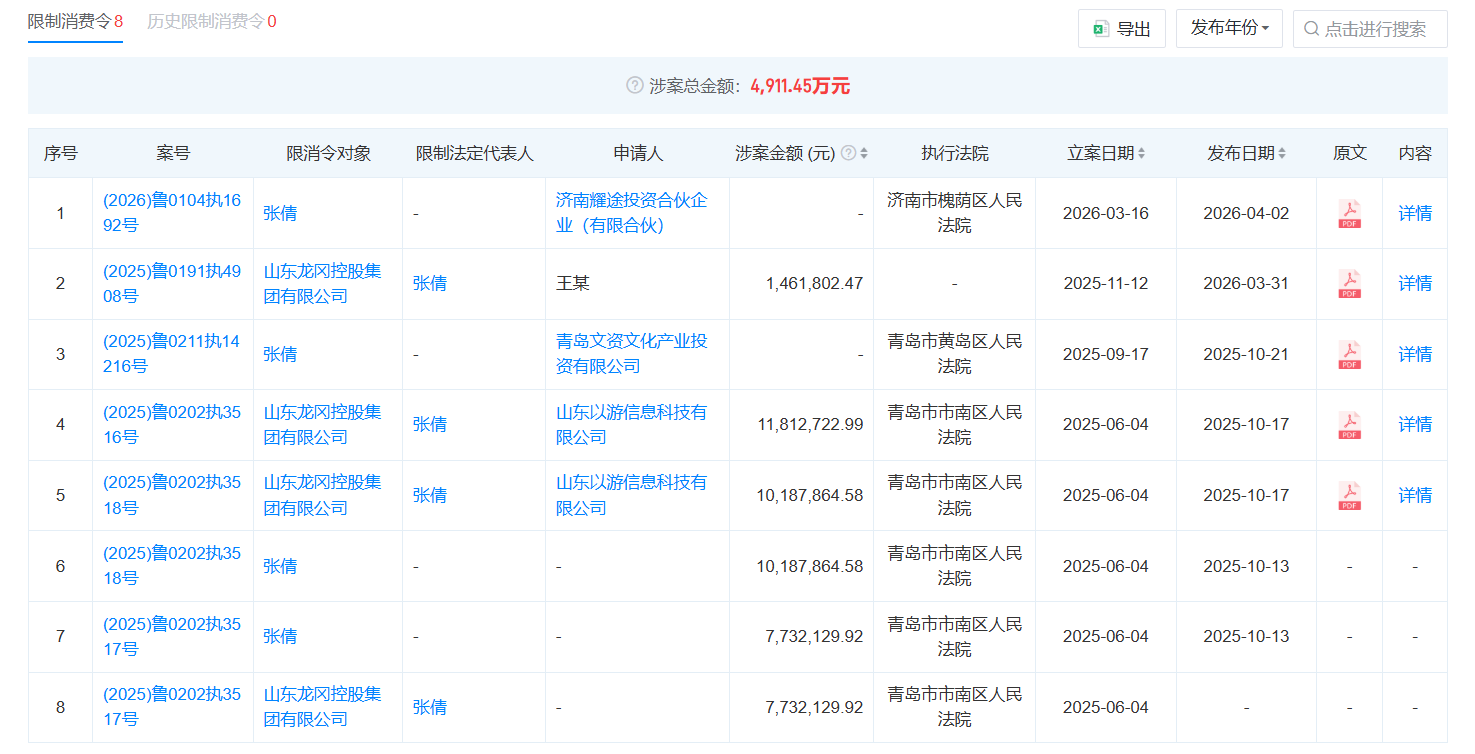Select the 限制消费令 tab
The image size is (1475, 754).
[75, 21]
